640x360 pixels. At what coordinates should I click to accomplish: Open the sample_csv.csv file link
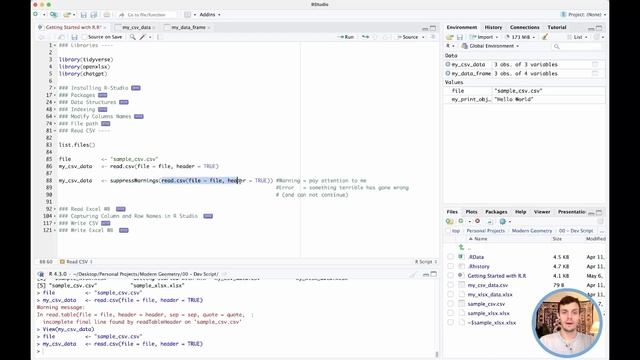pyautogui.click(x=486, y=304)
